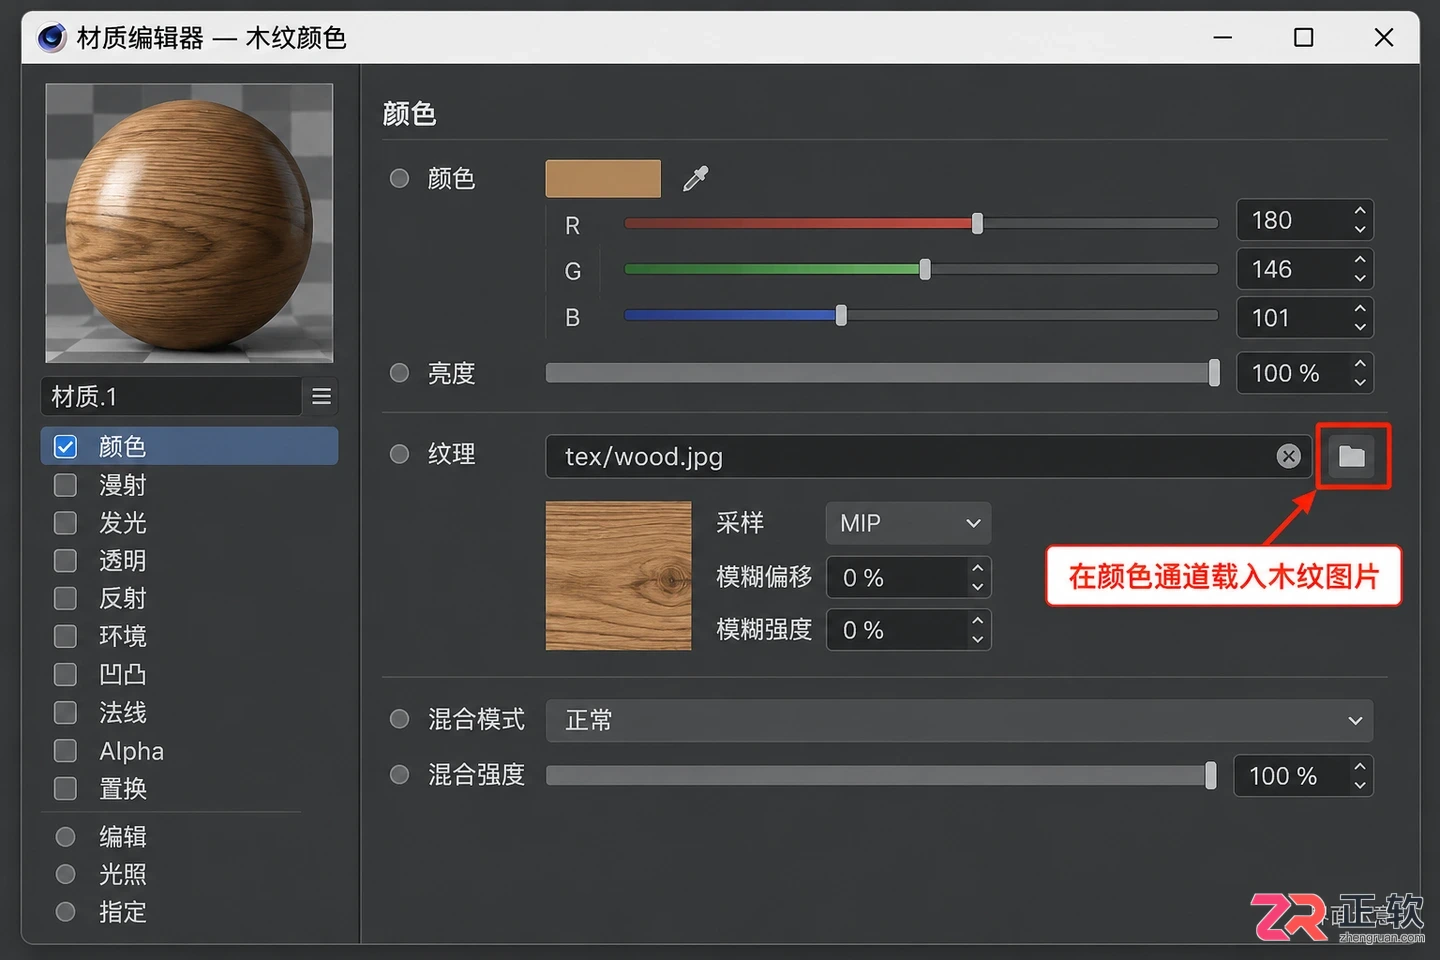This screenshot has width=1440, height=960.
Task: Enable the 发光 channel checkbox
Action: (x=65, y=523)
